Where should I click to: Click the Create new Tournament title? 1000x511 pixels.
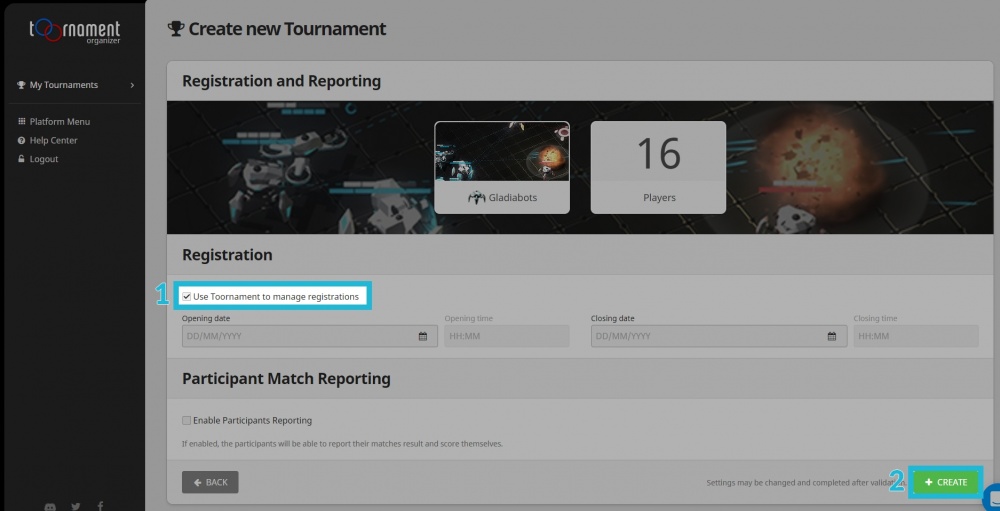287,29
